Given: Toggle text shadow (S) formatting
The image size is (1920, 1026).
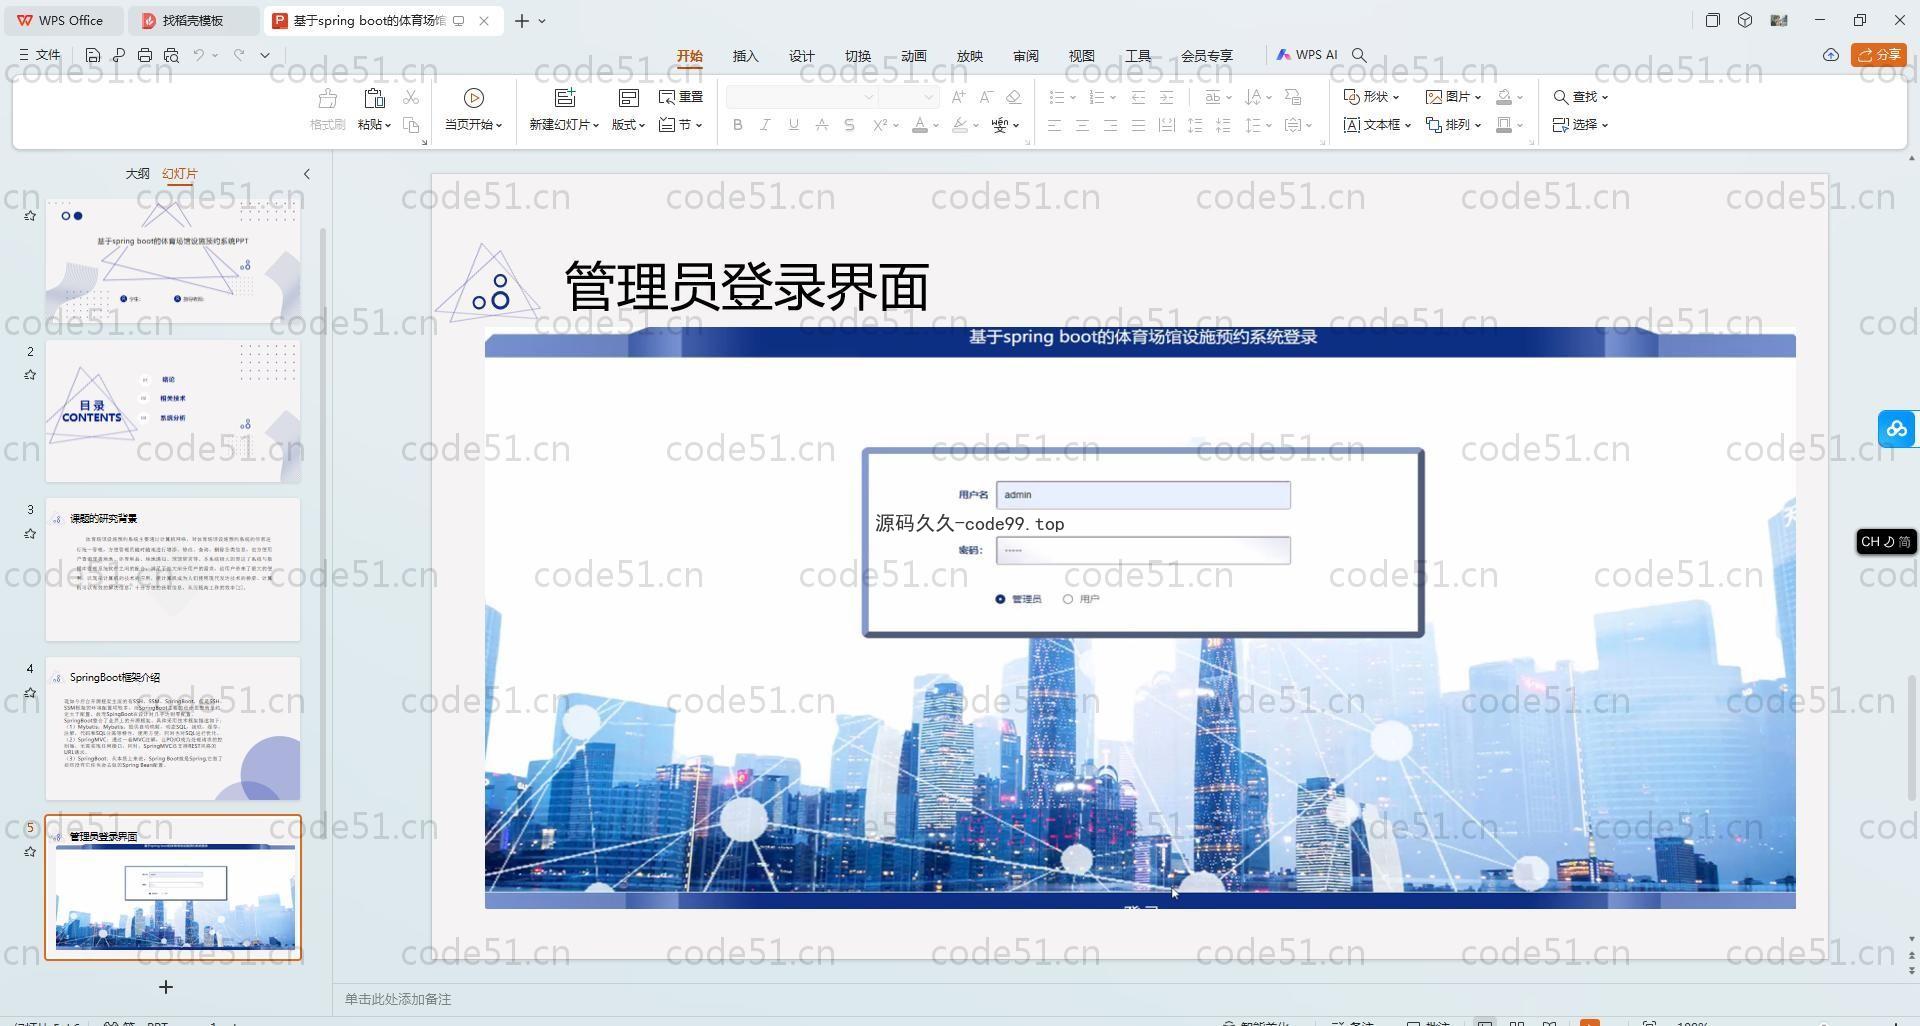Looking at the screenshot, I should coord(849,125).
